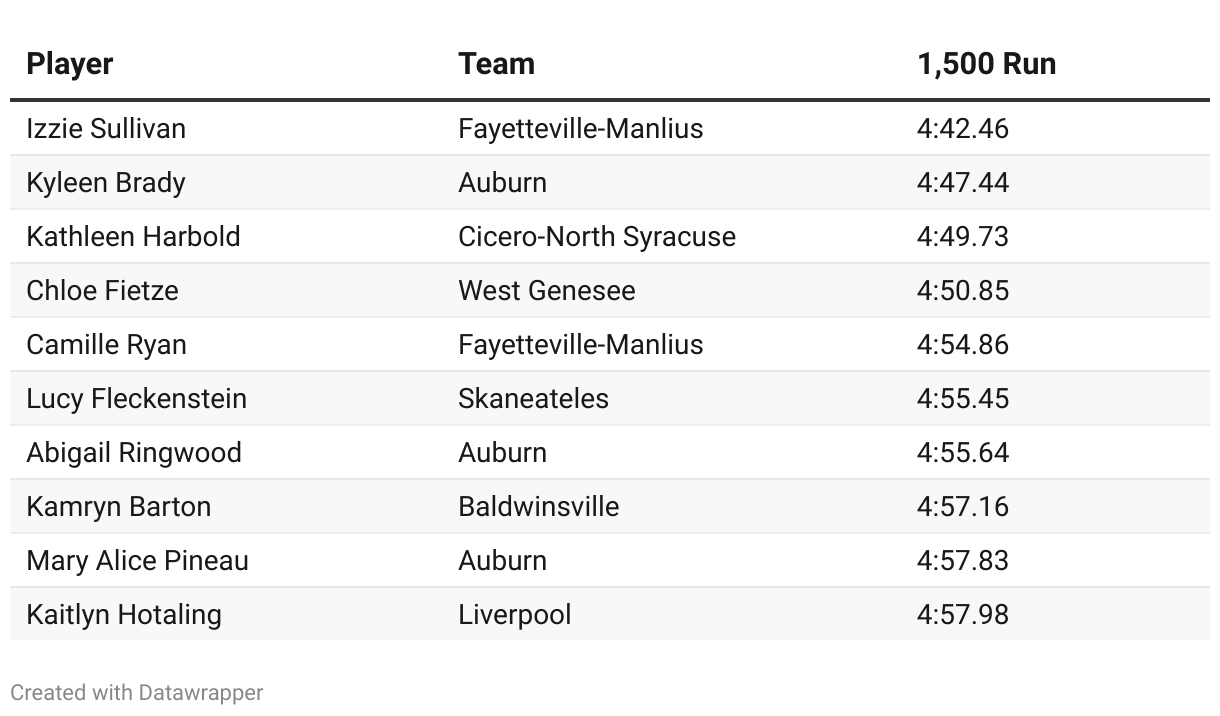Image resolution: width=1220 pixels, height=716 pixels.
Task: Click the Liverpool team cell
Action: (x=515, y=615)
